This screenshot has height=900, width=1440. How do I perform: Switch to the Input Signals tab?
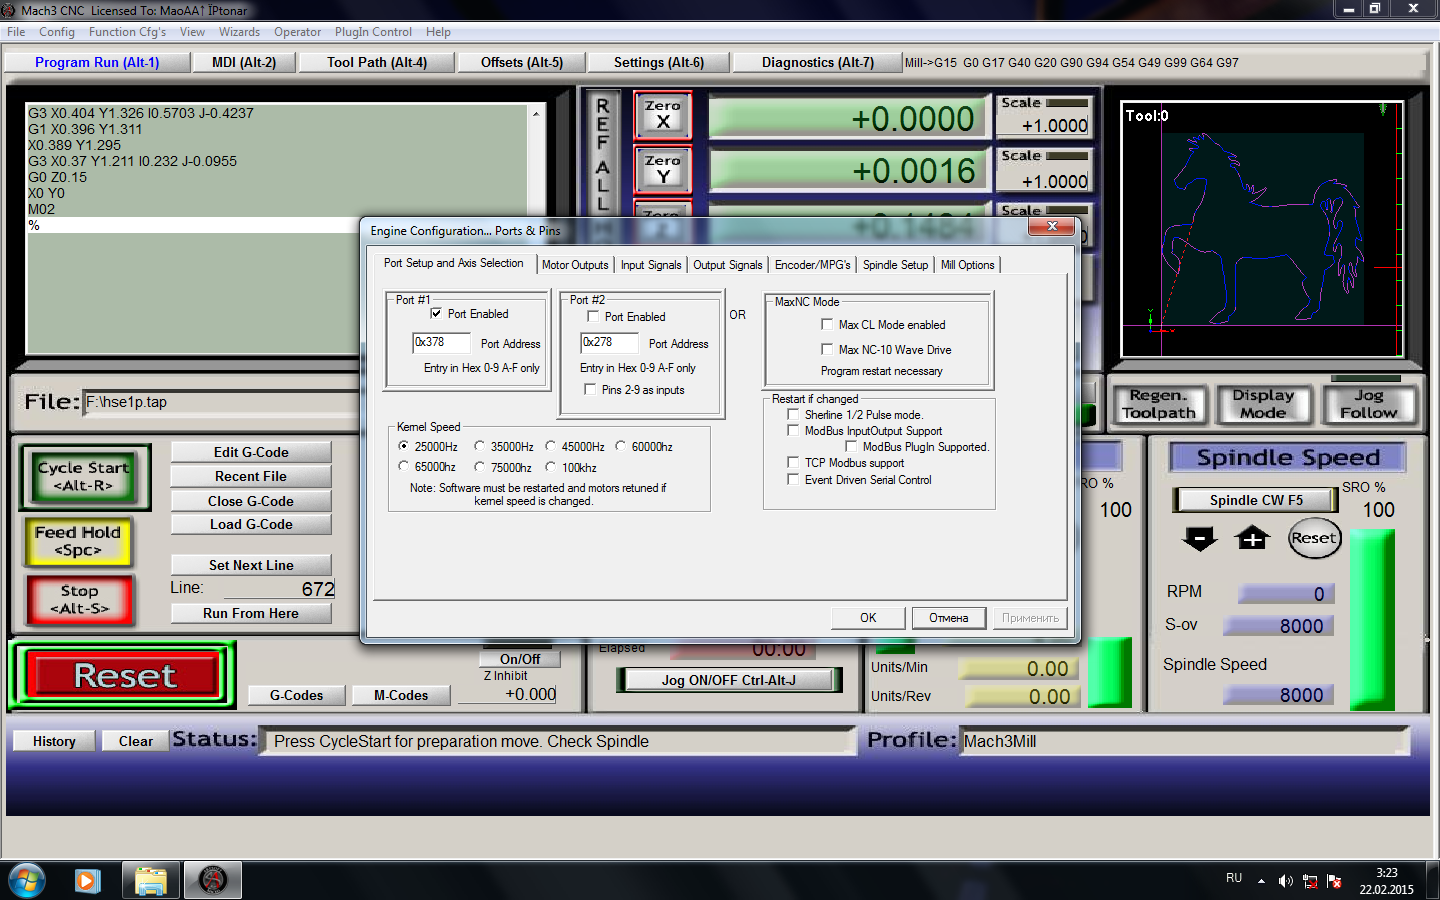click(651, 265)
